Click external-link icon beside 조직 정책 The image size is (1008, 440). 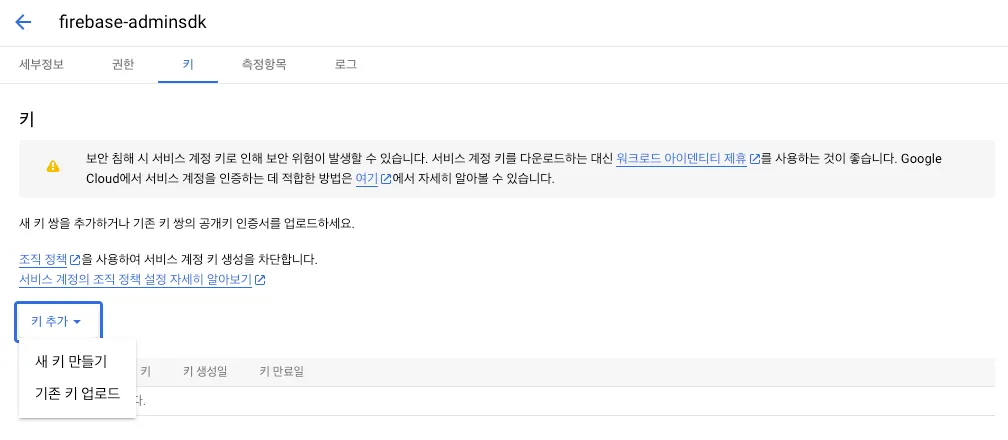(x=75, y=260)
